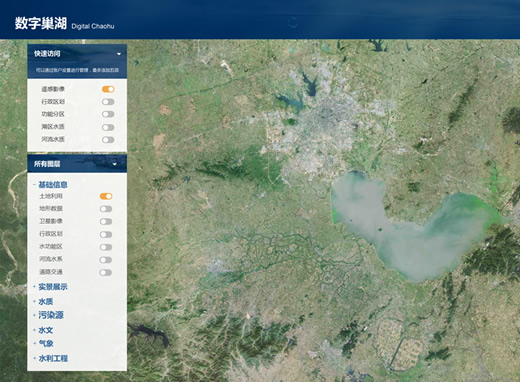Turn on the 道路交通 layer

click(x=106, y=273)
